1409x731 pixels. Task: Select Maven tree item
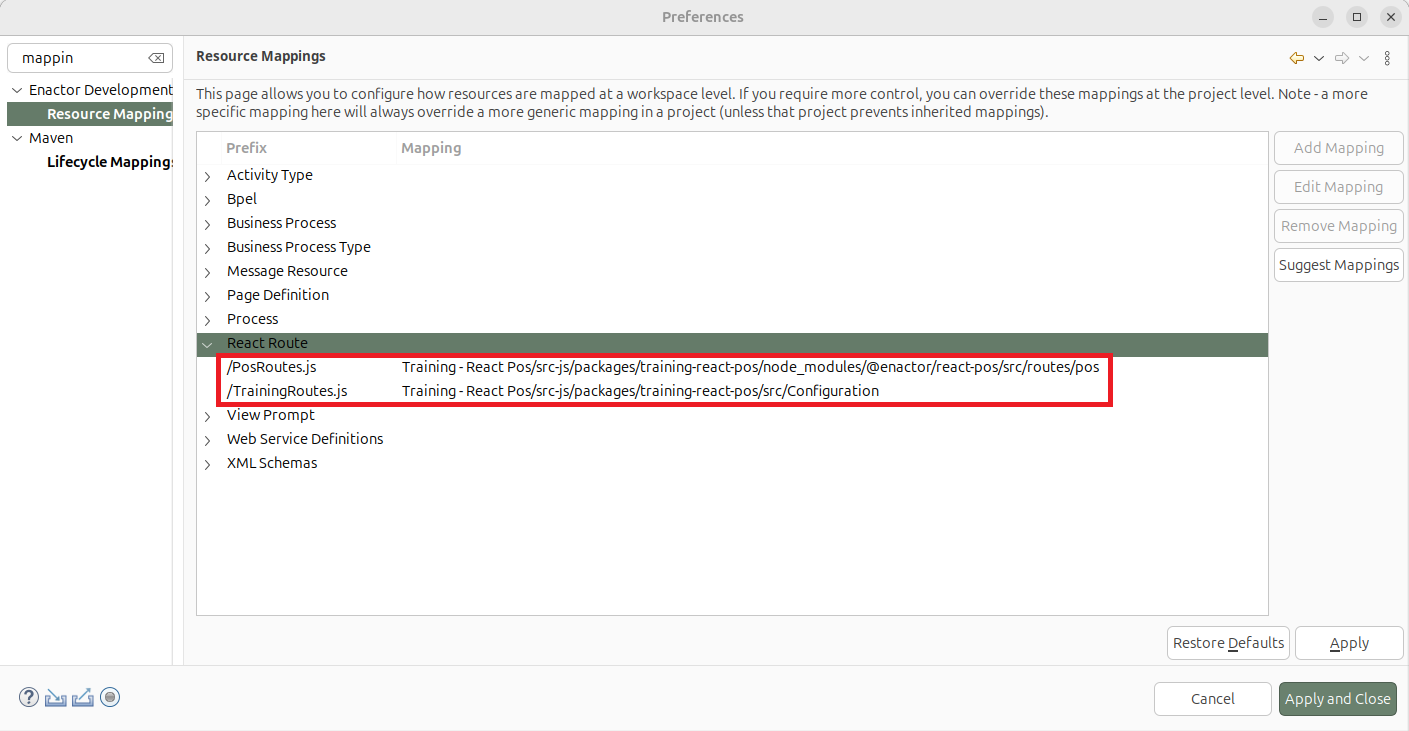[x=51, y=138]
